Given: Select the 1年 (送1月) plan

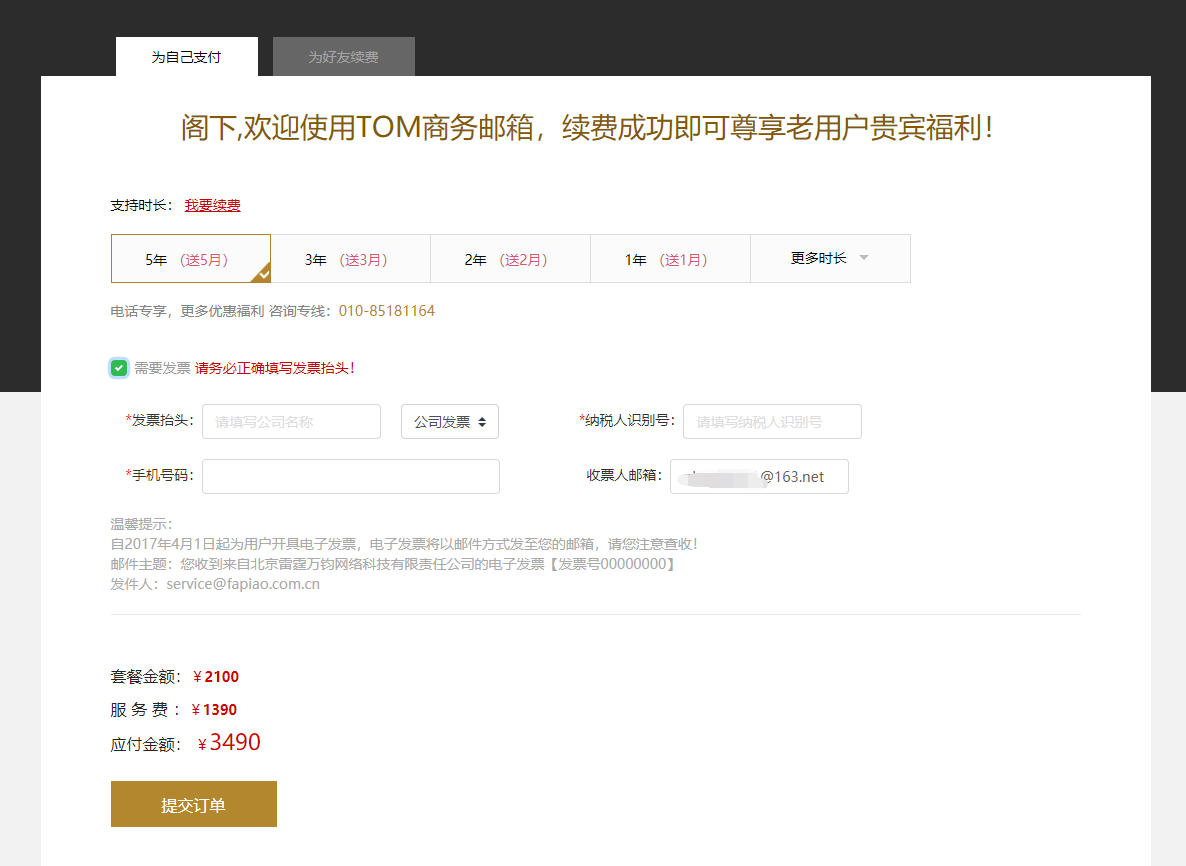Looking at the screenshot, I should click(x=670, y=259).
